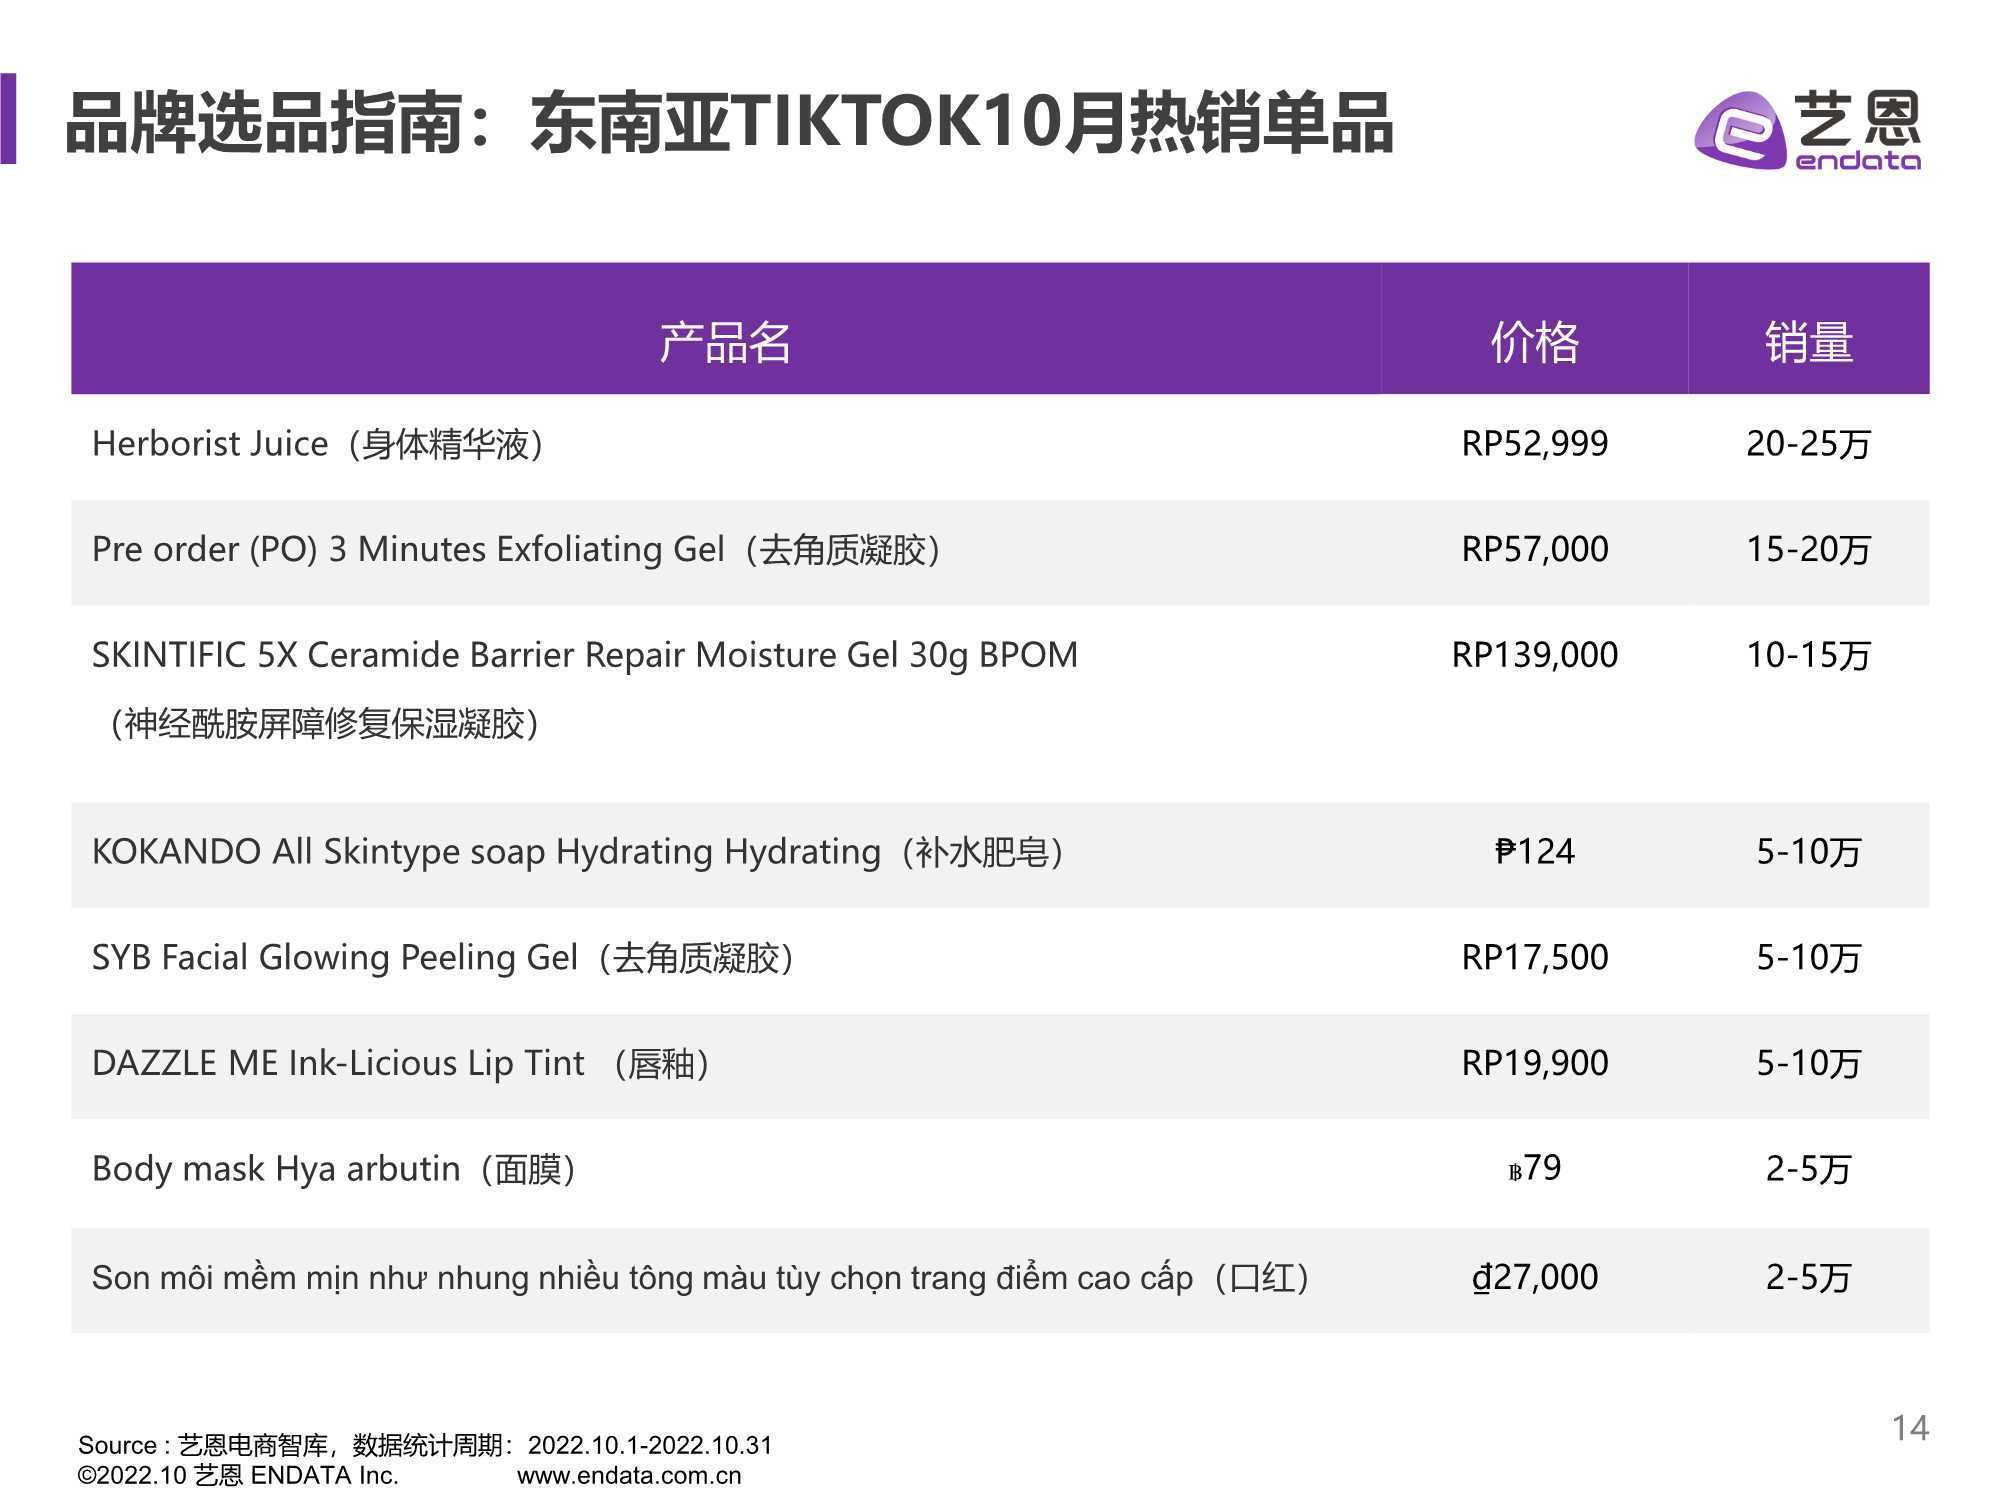Click the Source 艺恩电商智库 footnote

(425, 1445)
